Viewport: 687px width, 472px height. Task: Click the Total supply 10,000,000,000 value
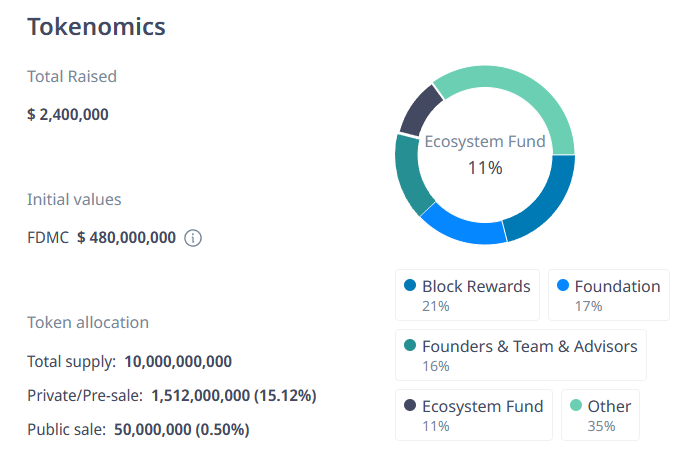pyautogui.click(x=177, y=361)
